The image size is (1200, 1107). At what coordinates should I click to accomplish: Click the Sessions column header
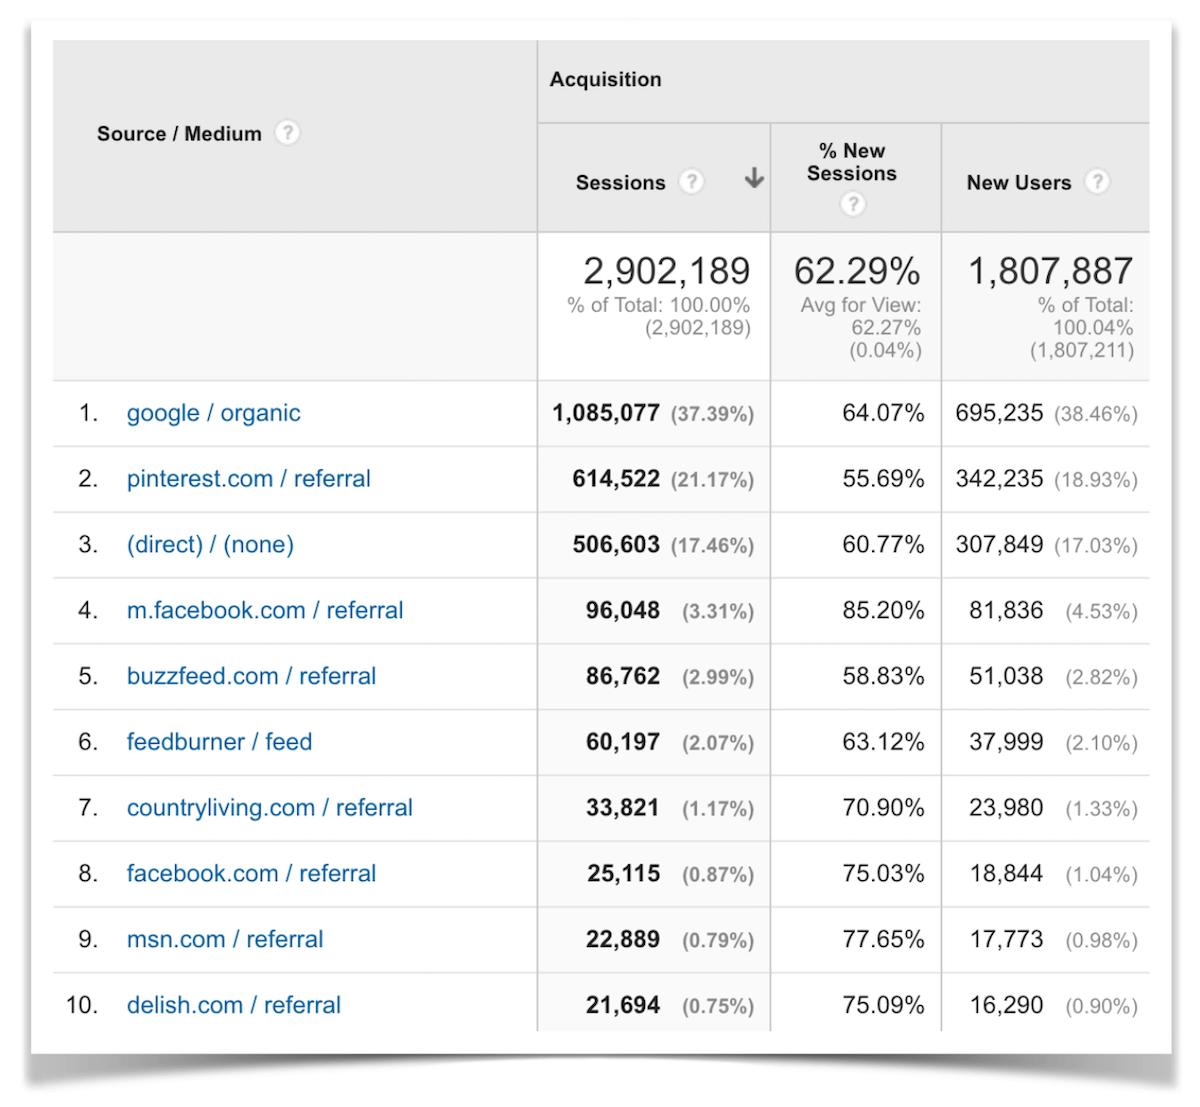tap(621, 182)
